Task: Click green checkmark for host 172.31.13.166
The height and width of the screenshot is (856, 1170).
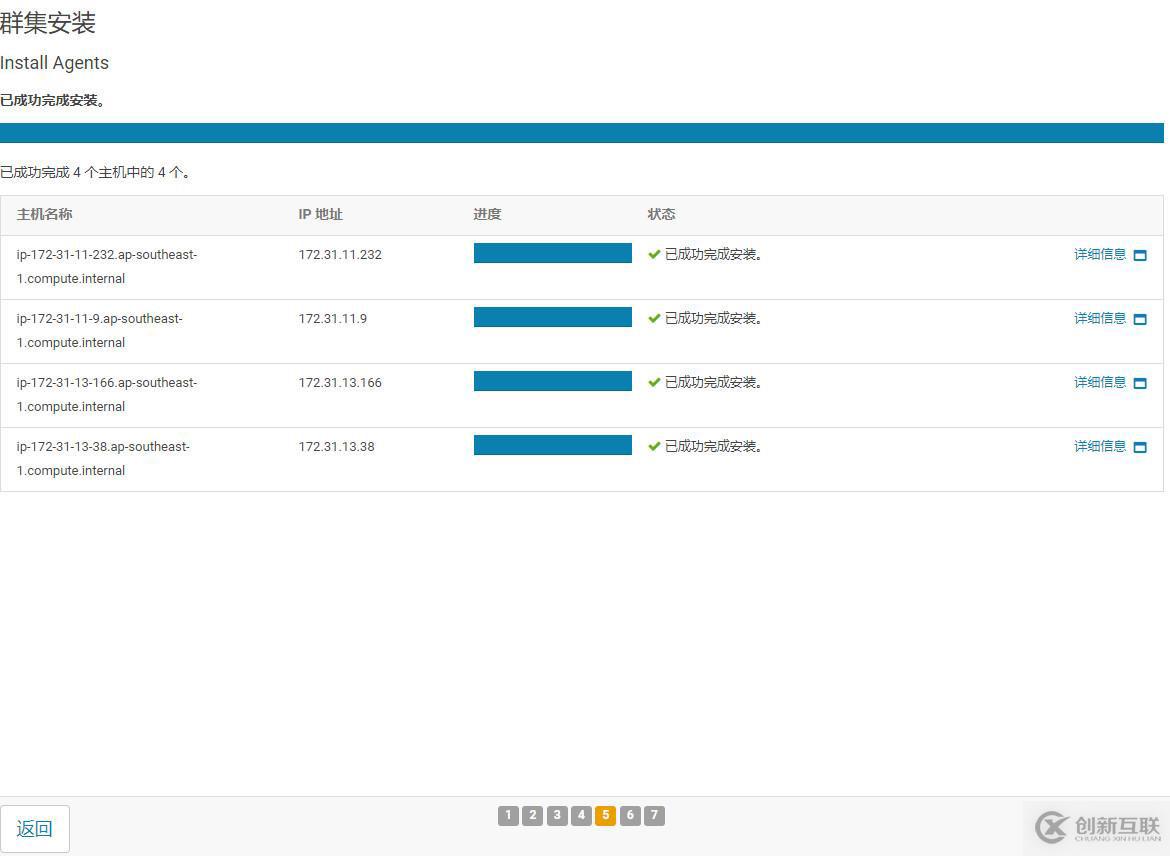Action: [654, 383]
